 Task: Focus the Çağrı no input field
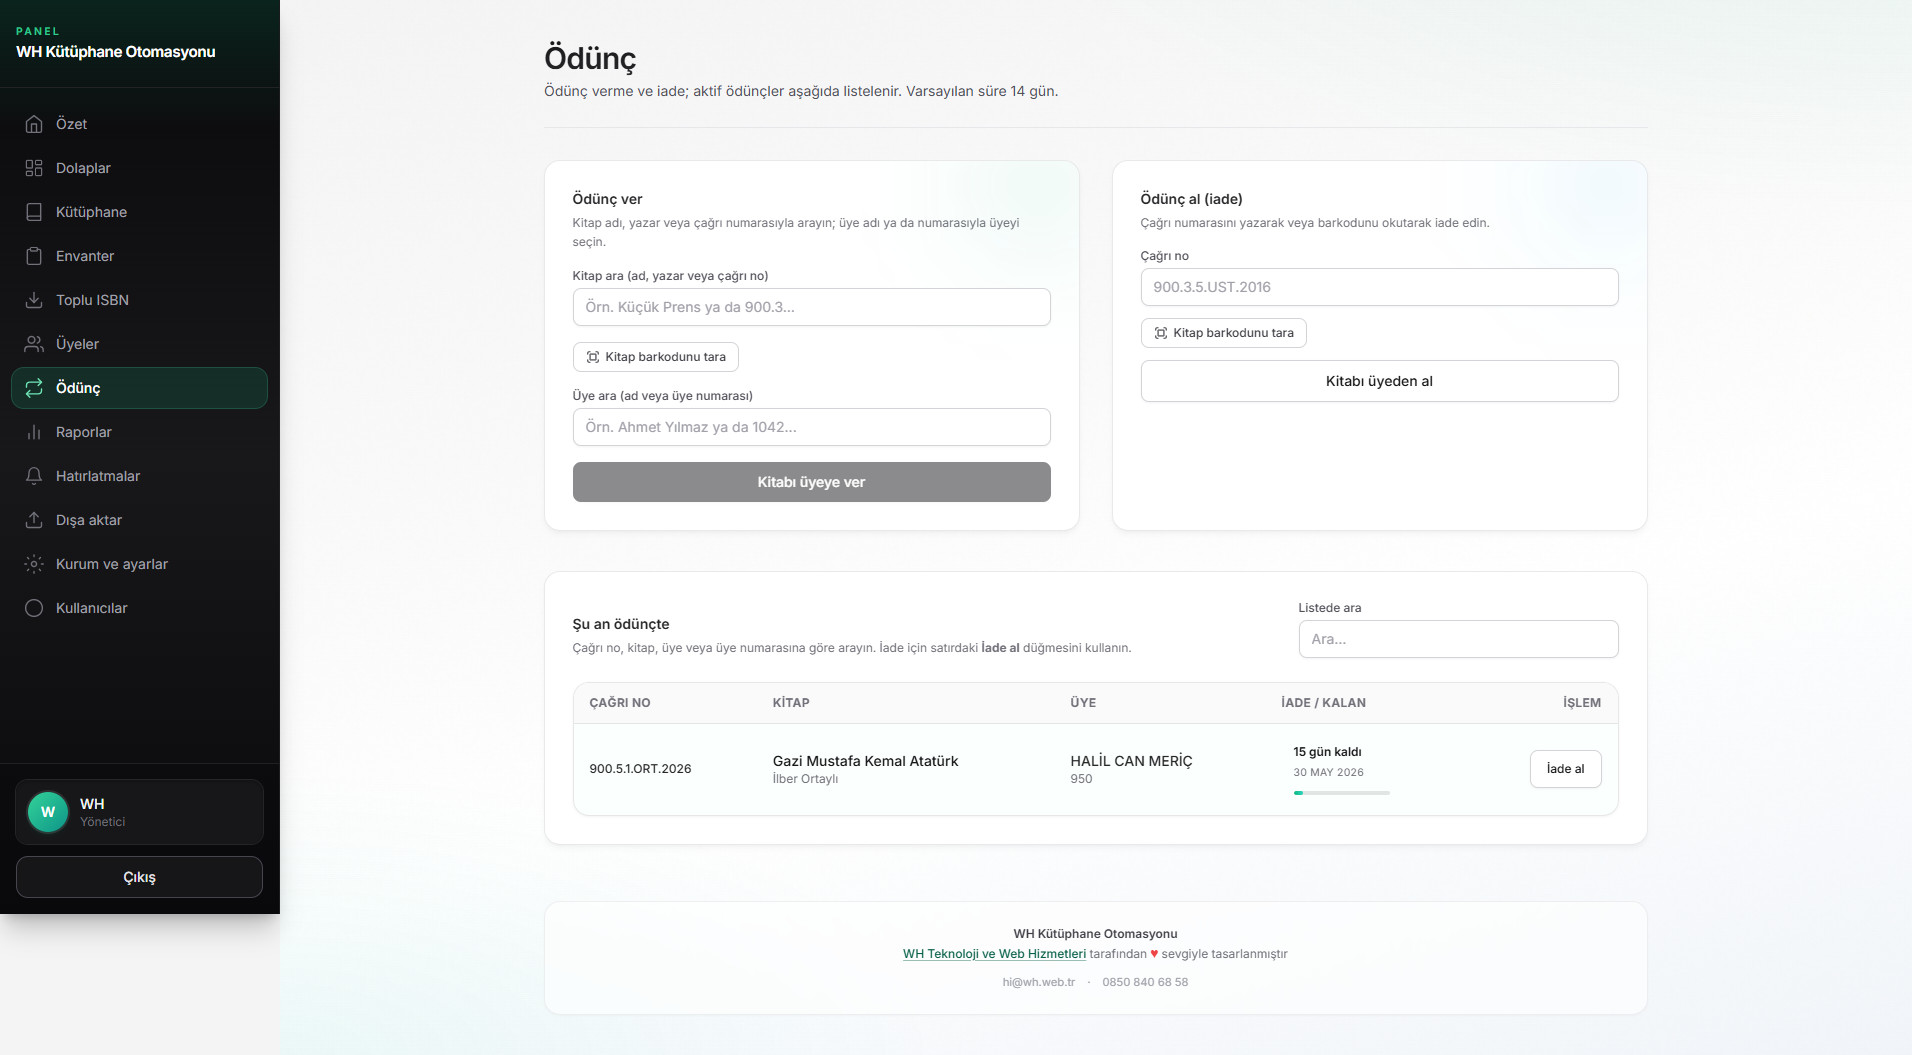coord(1379,287)
